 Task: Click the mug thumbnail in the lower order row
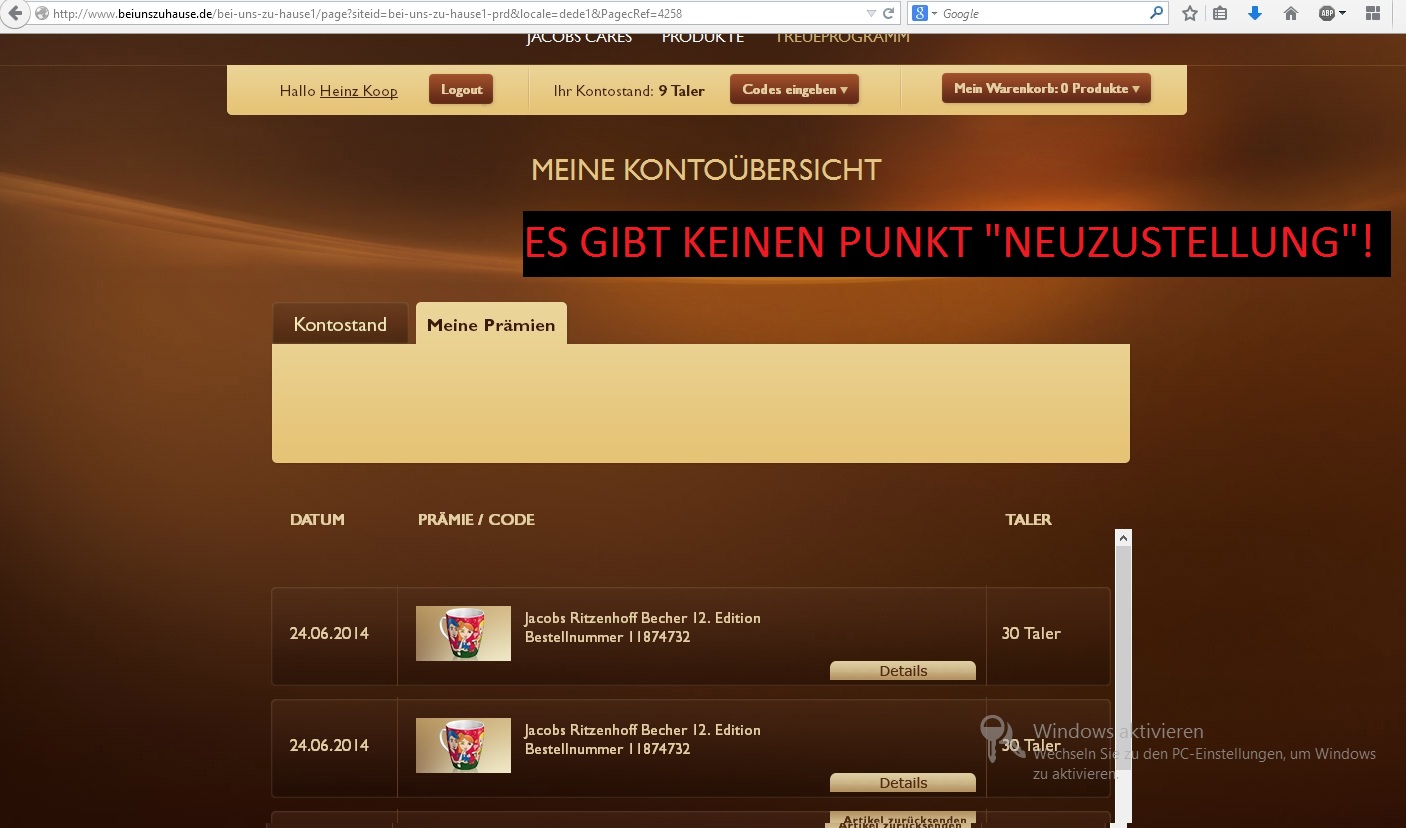tap(463, 745)
